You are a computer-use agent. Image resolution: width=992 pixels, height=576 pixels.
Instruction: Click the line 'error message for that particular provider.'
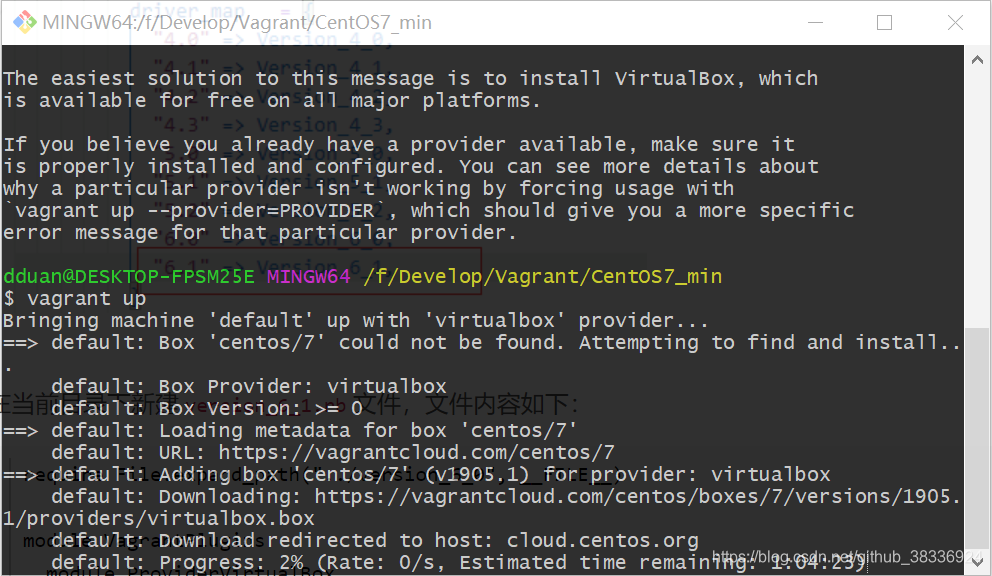[259, 232]
